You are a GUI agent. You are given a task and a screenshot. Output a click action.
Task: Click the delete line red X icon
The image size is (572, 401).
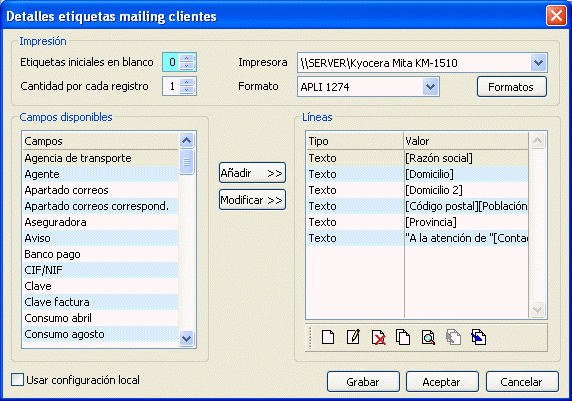point(378,337)
